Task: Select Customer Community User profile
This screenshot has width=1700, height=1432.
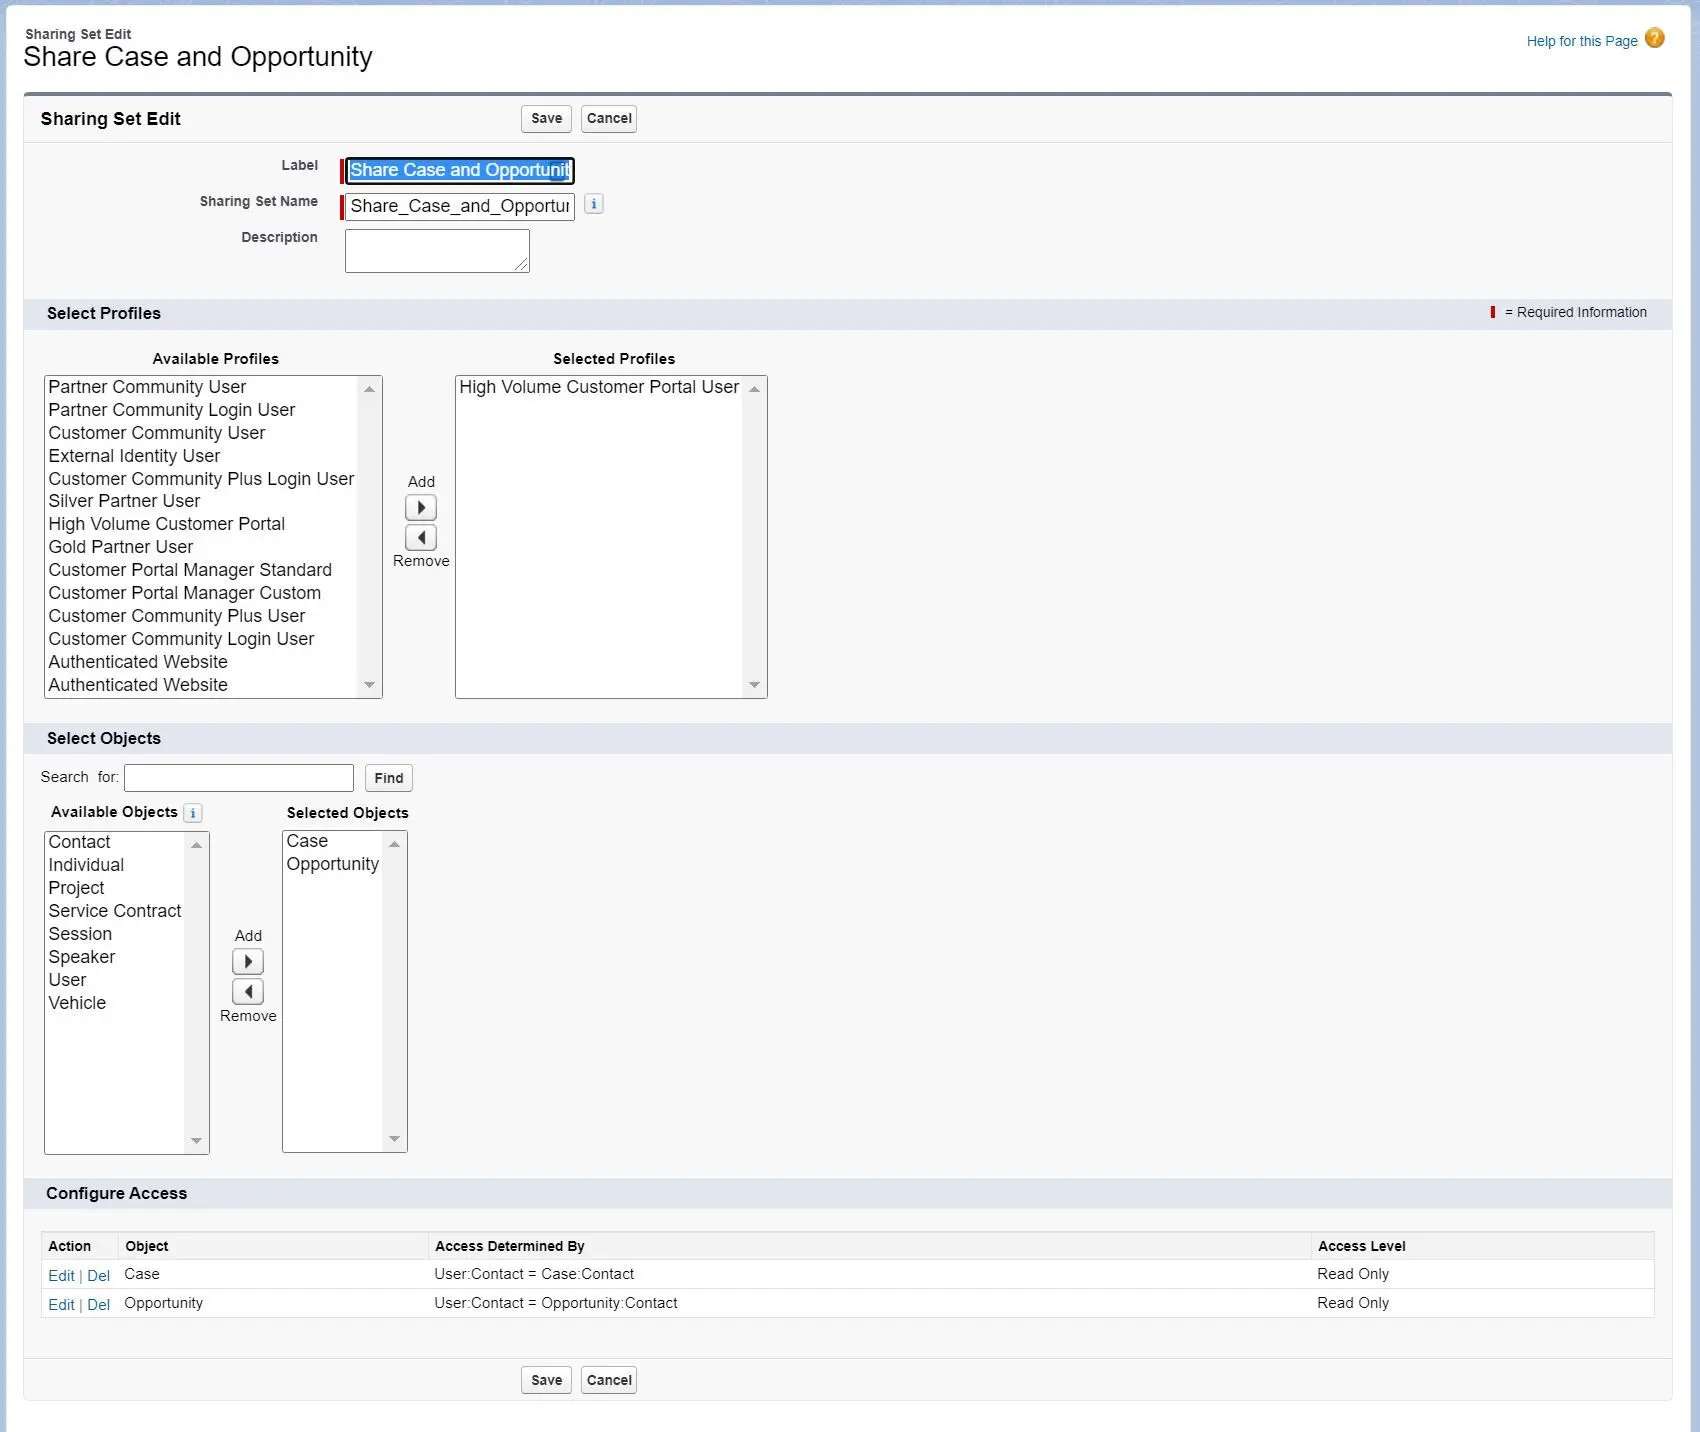Action: [x=201, y=433]
